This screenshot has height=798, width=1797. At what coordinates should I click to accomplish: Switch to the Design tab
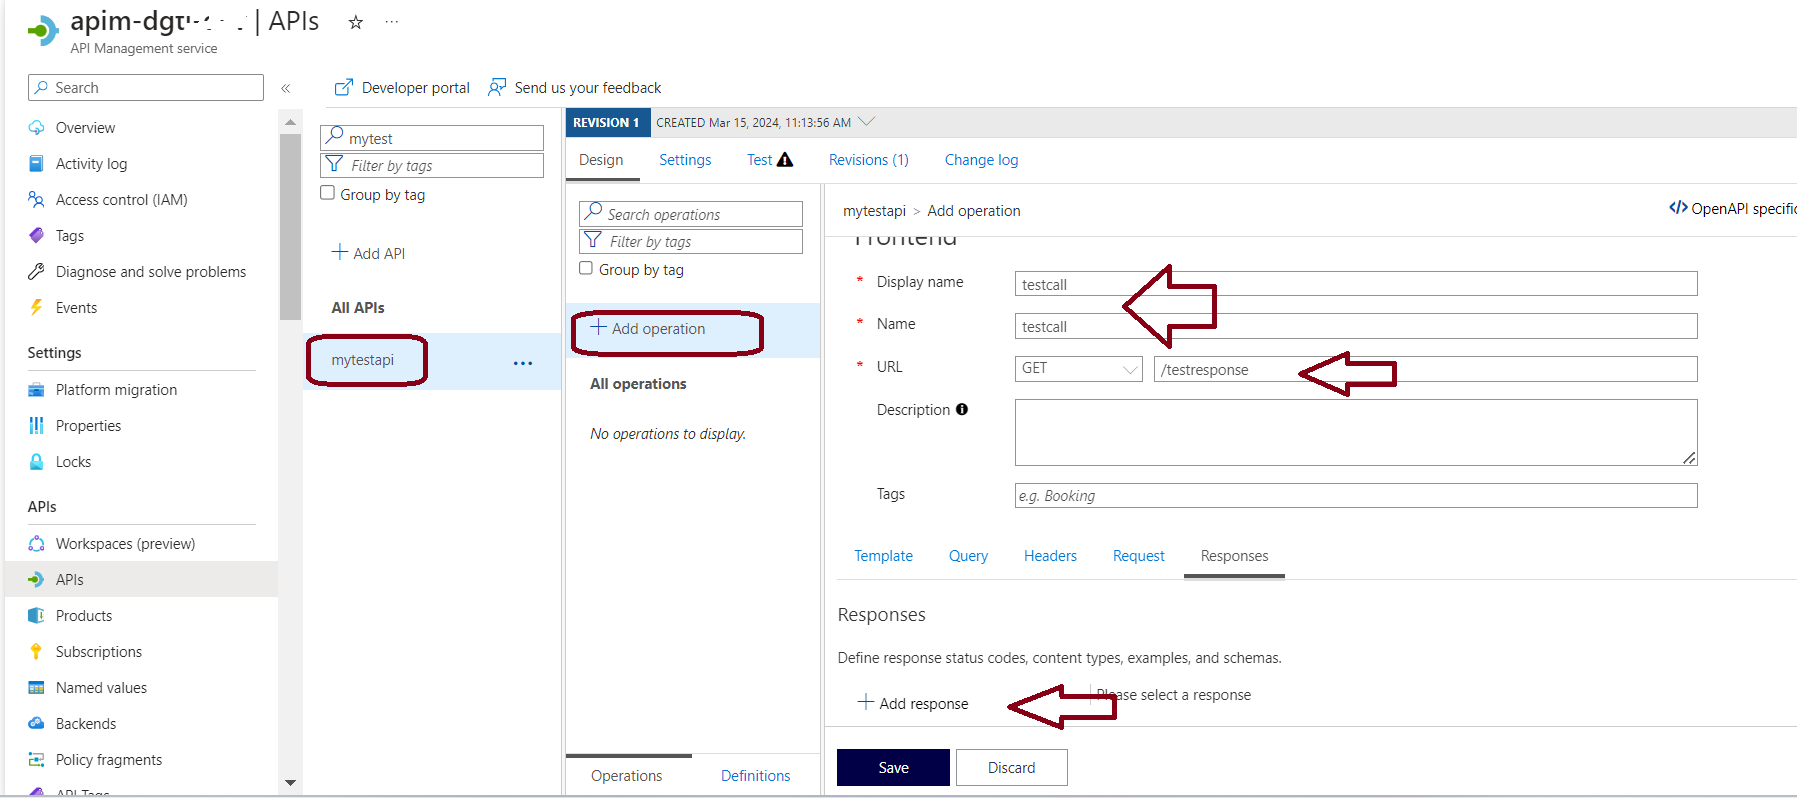click(601, 160)
